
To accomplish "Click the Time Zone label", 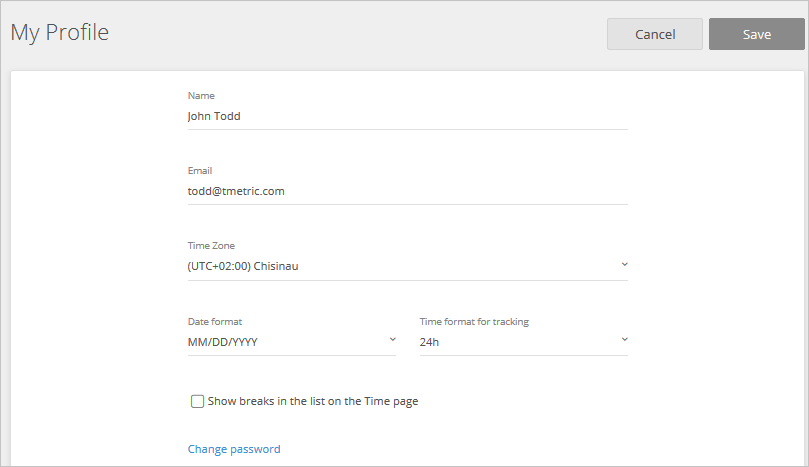I will 211,246.
